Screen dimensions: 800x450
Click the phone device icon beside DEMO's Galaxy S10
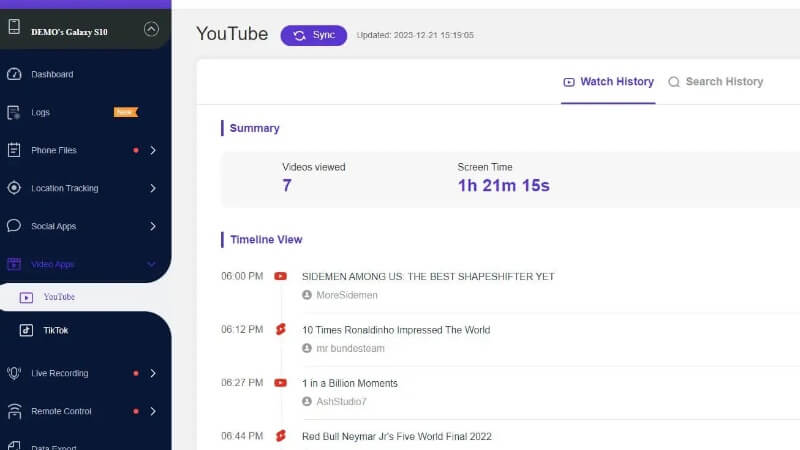pos(14,27)
